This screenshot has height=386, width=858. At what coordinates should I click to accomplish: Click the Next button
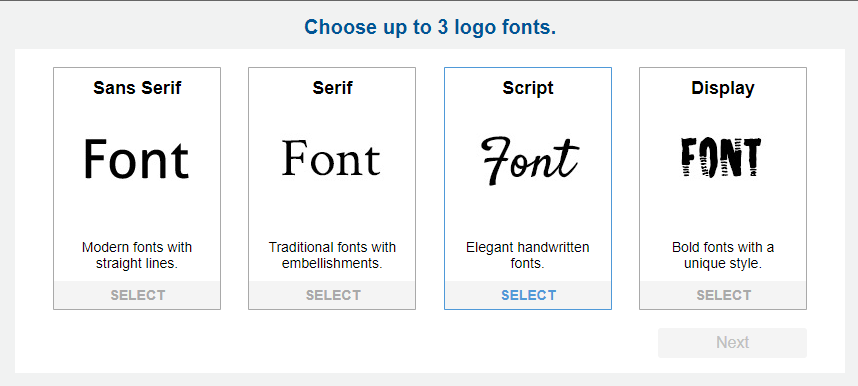point(732,343)
